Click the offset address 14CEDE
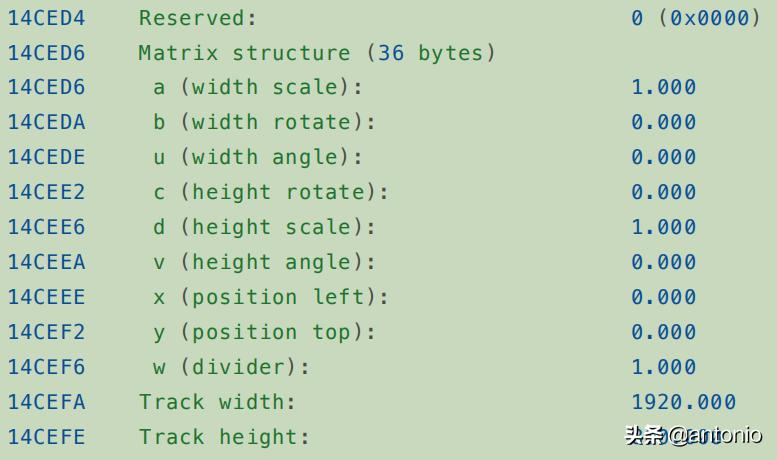The height and width of the screenshot is (460, 777). click(47, 158)
